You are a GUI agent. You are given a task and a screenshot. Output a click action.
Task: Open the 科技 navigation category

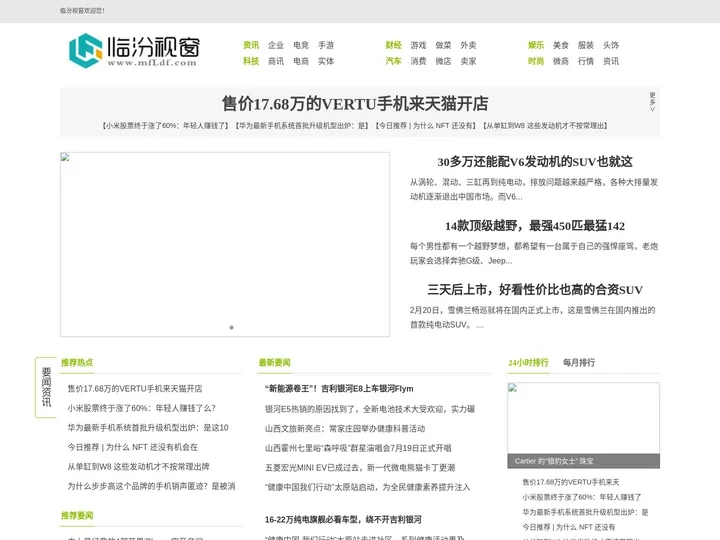coord(251,61)
